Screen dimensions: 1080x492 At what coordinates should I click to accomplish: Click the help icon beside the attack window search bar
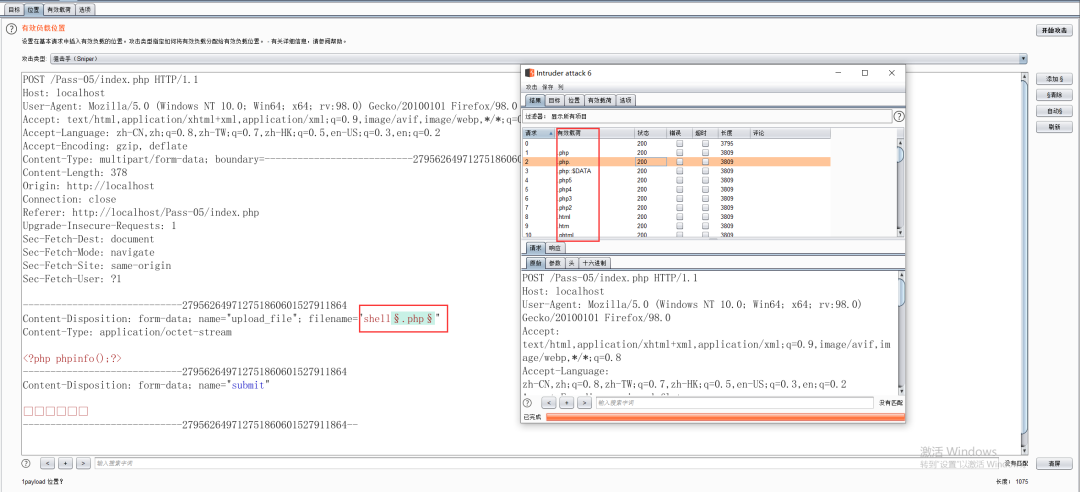point(527,403)
